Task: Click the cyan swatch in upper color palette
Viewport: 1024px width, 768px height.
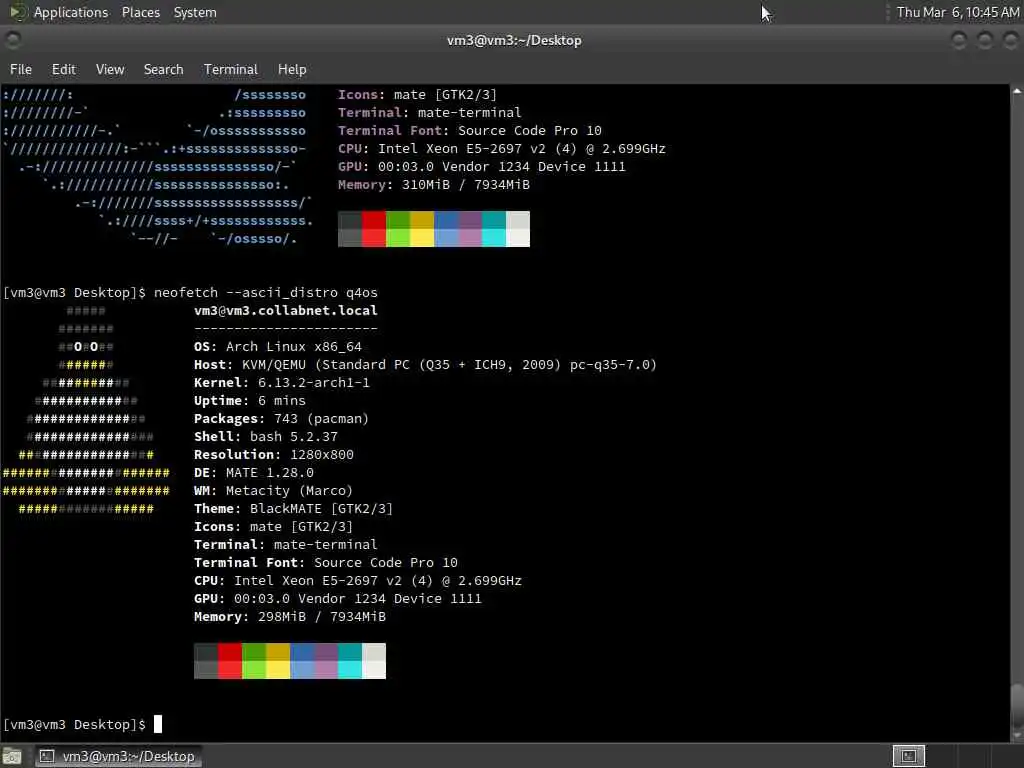Action: click(x=494, y=229)
